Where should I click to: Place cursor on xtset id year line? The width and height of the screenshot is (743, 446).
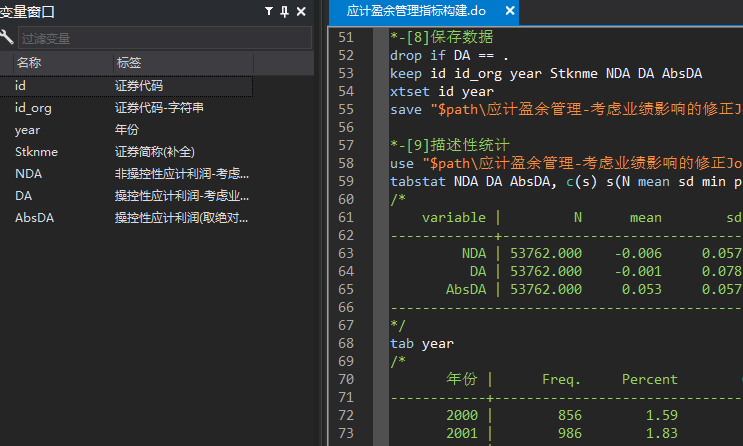pos(442,91)
